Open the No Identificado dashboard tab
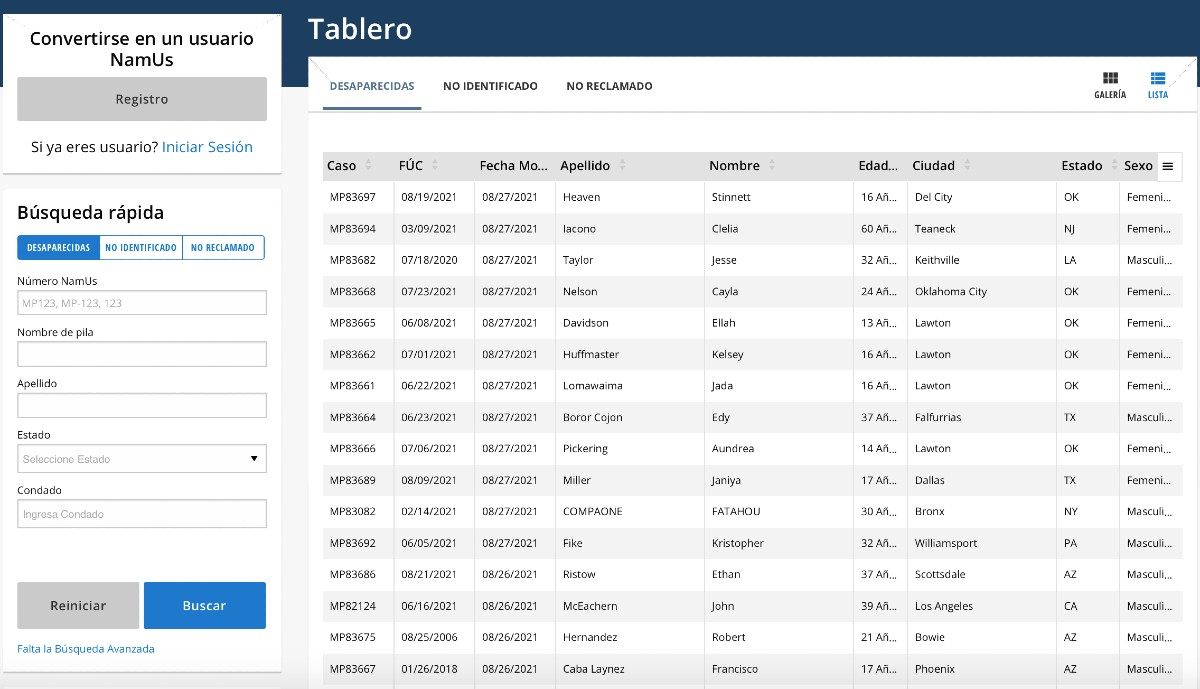Viewport: 1200px width, 689px height. (490, 86)
